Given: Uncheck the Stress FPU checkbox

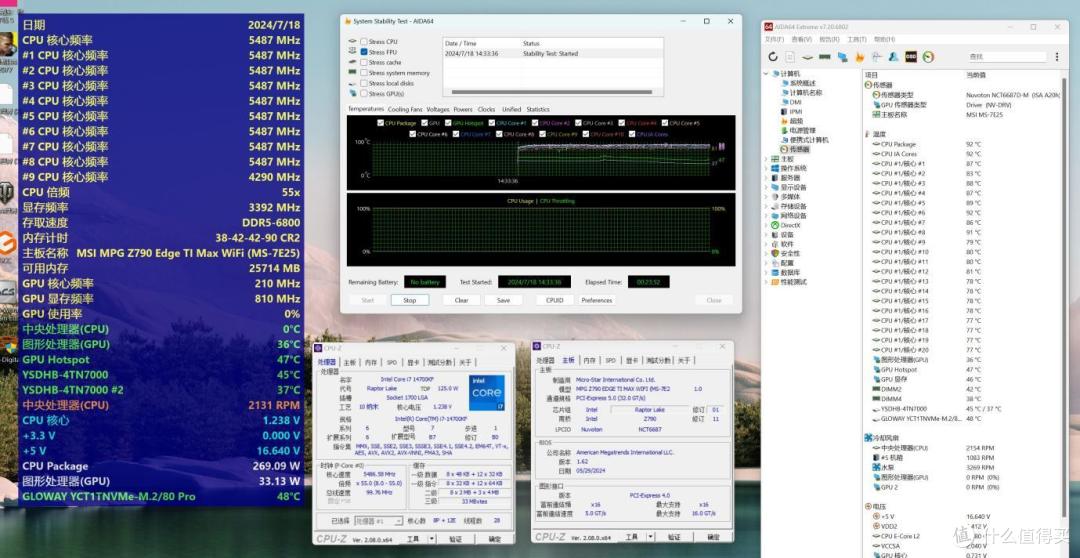Looking at the screenshot, I should [364, 52].
